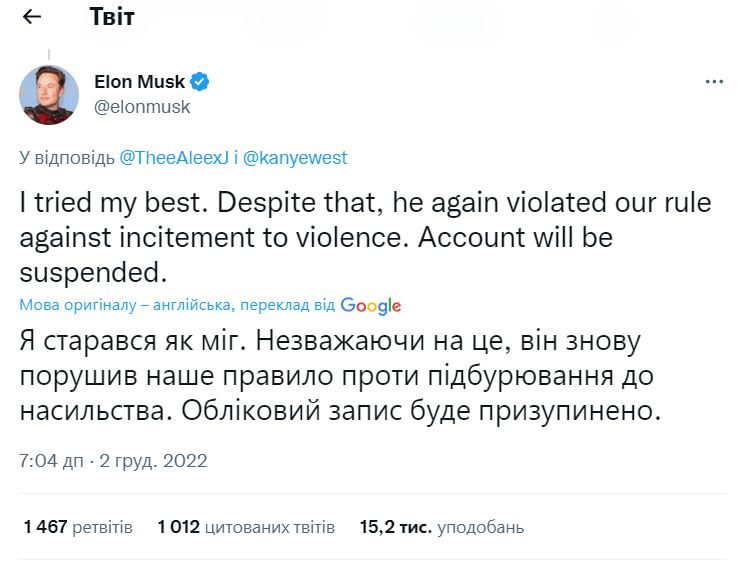View the 1 012 цитованих твітів
The height and width of the screenshot is (562, 739).
246,527
